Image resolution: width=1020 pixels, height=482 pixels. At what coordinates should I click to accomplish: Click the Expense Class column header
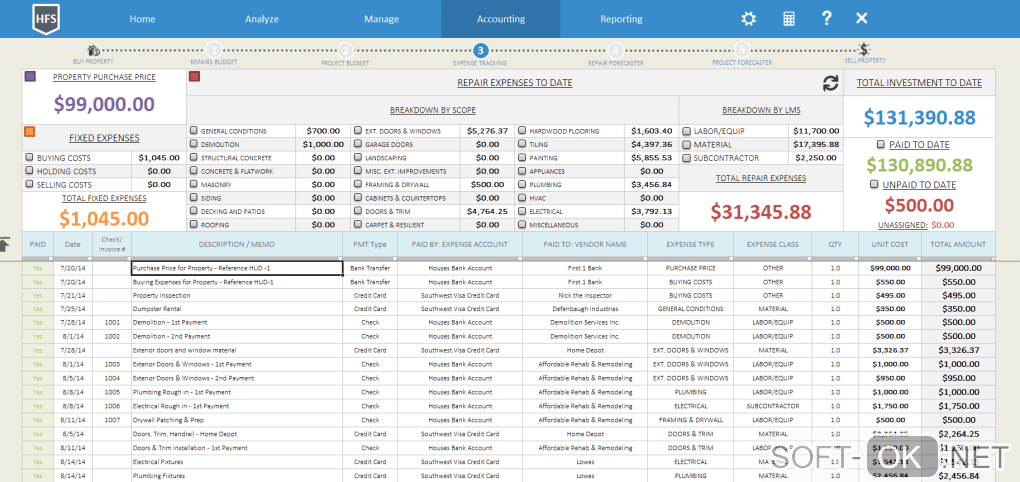pos(773,245)
